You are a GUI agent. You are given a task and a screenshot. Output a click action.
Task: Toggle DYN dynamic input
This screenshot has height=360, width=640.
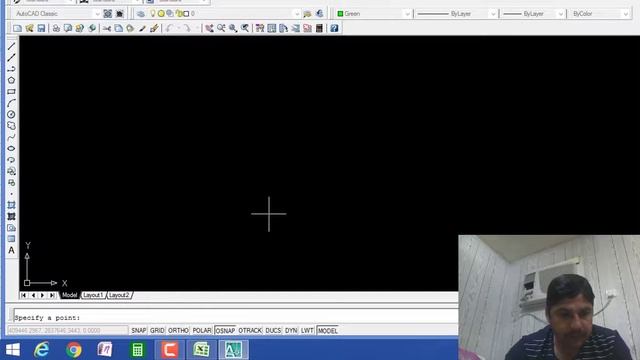291,331
